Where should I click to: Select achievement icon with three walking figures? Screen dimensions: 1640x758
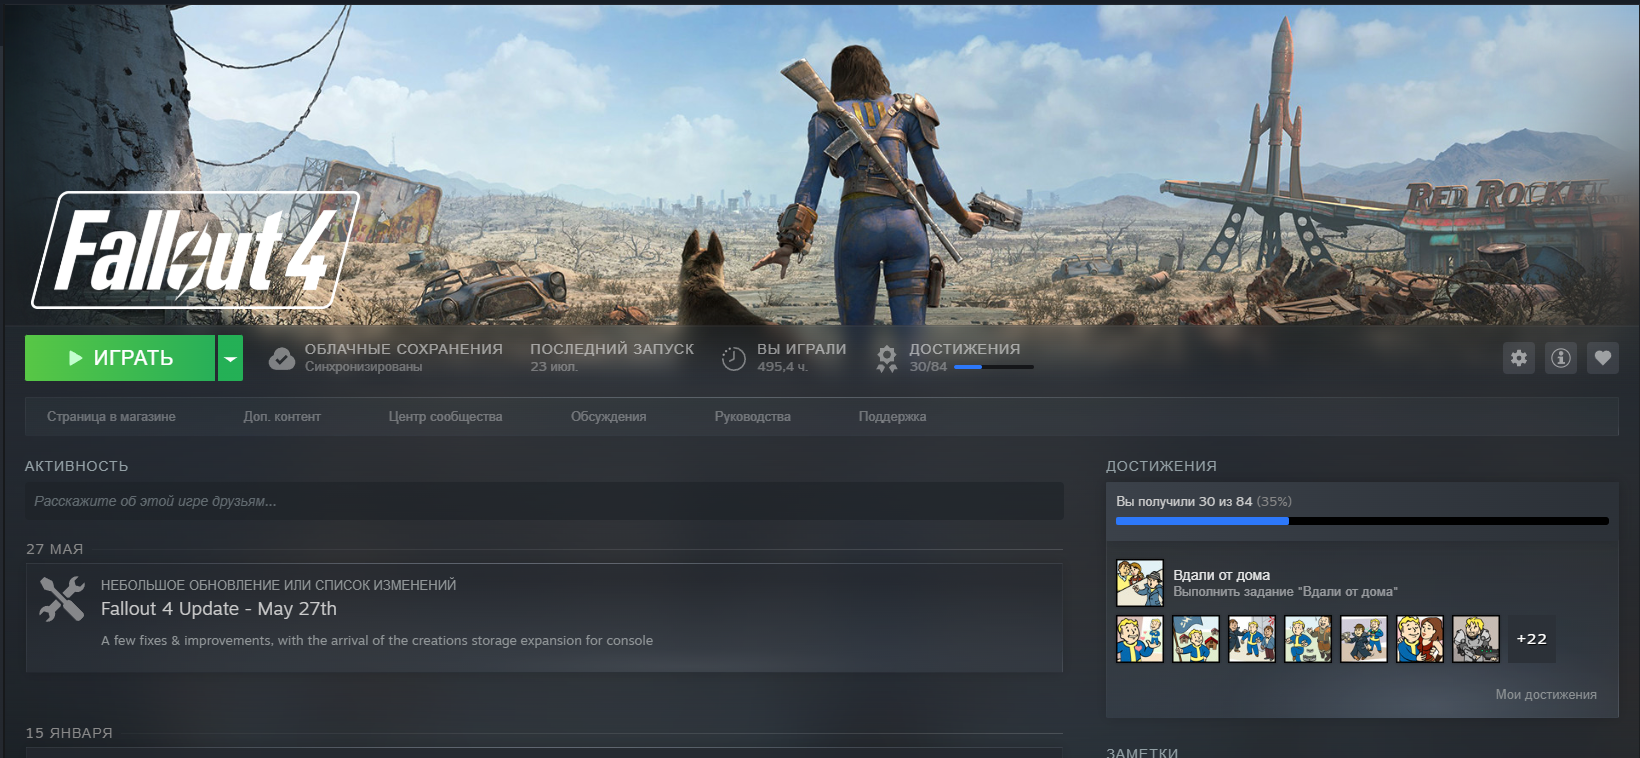[1252, 639]
